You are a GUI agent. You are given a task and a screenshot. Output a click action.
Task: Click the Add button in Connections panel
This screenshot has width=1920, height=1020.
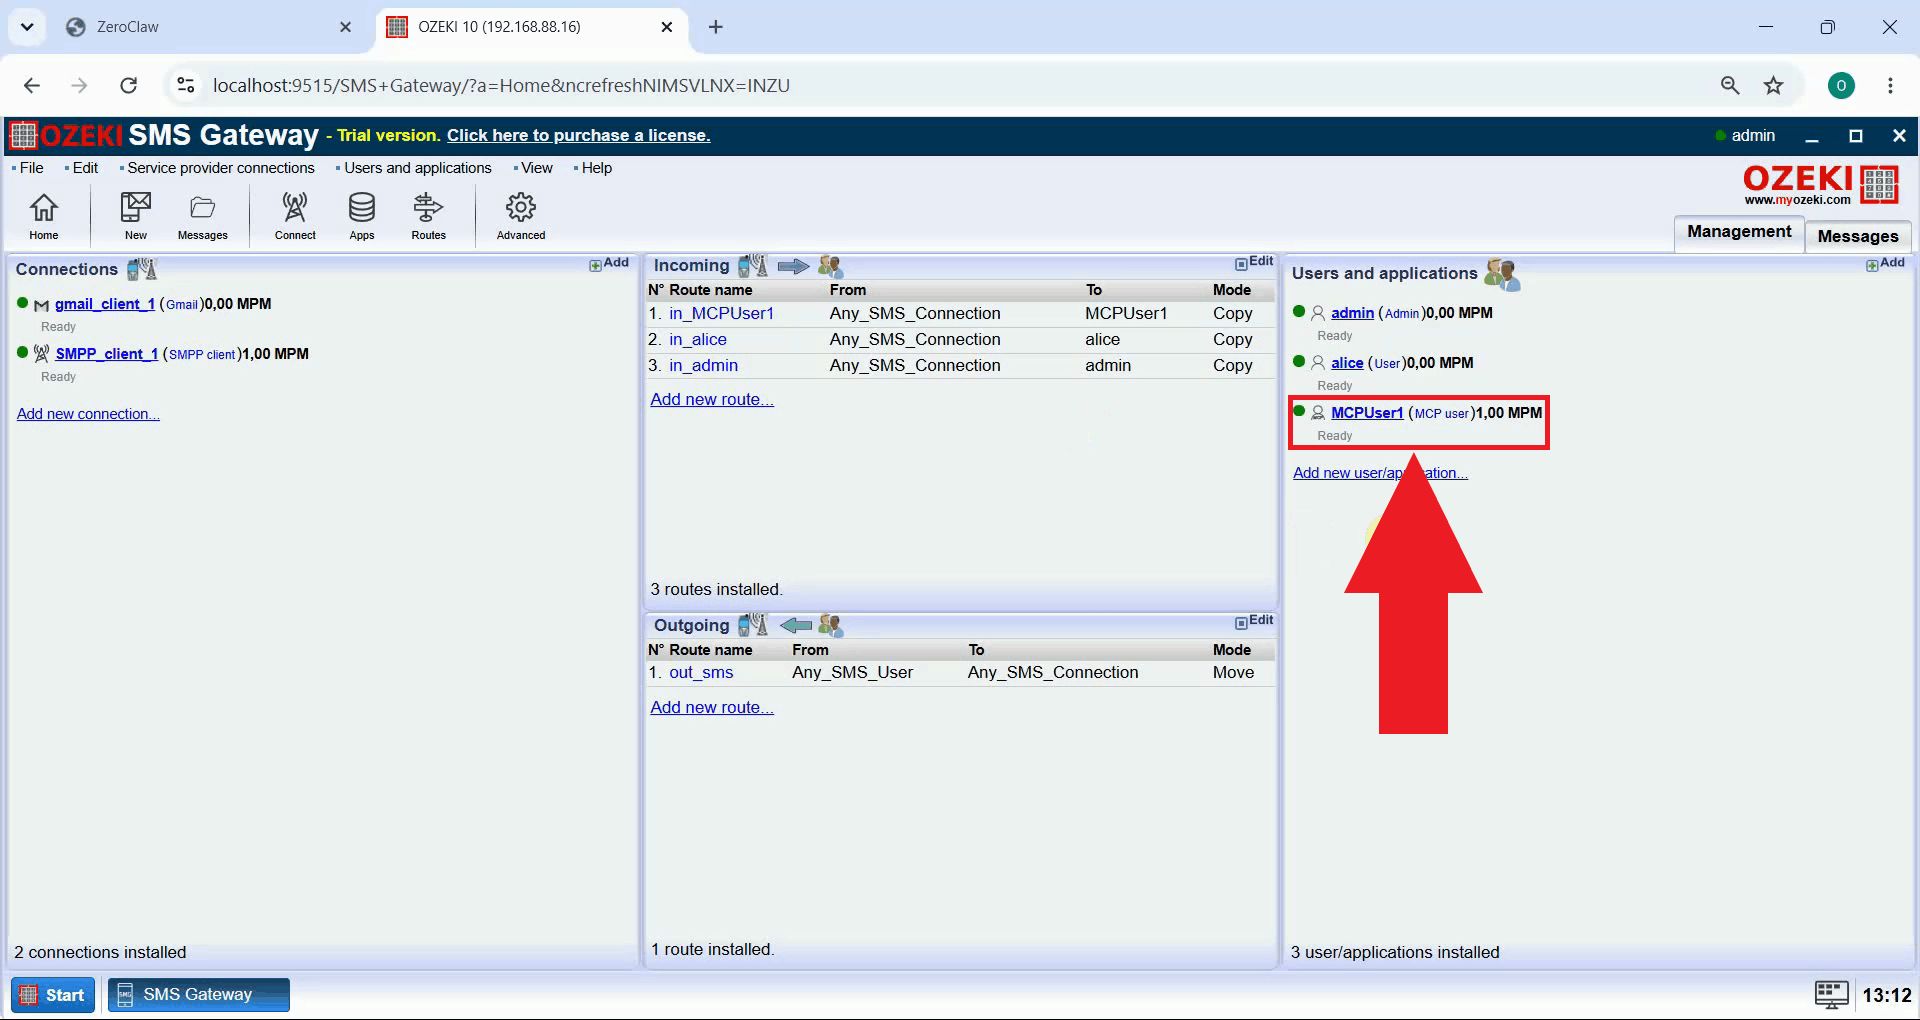[x=609, y=263]
